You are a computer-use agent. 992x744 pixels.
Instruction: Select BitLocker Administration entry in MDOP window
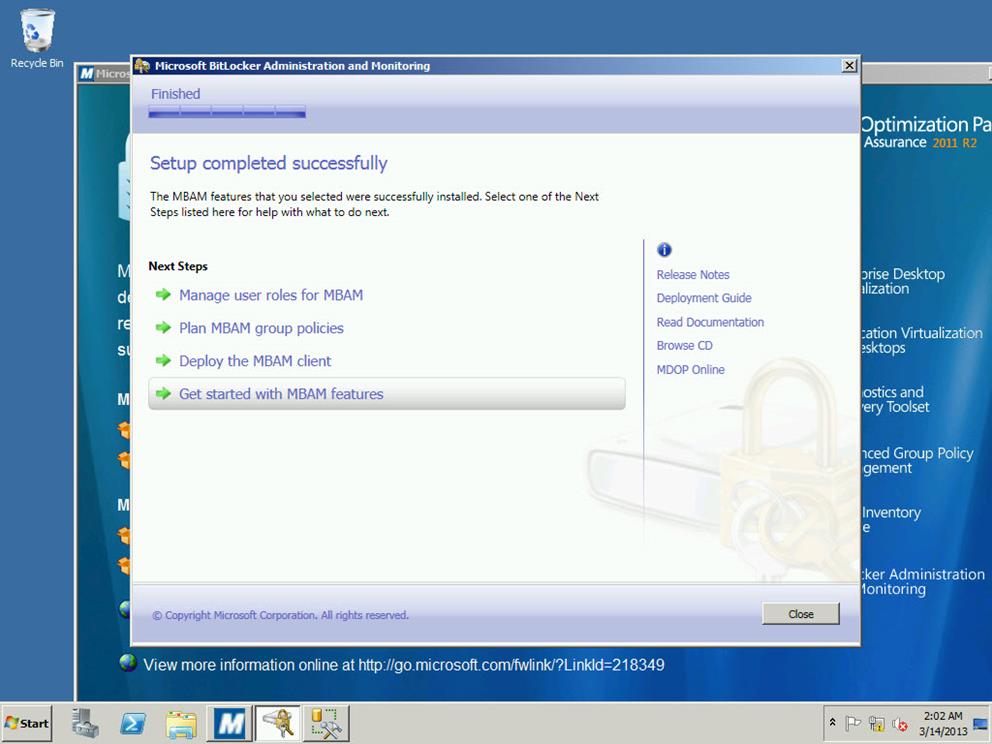[x=922, y=581]
